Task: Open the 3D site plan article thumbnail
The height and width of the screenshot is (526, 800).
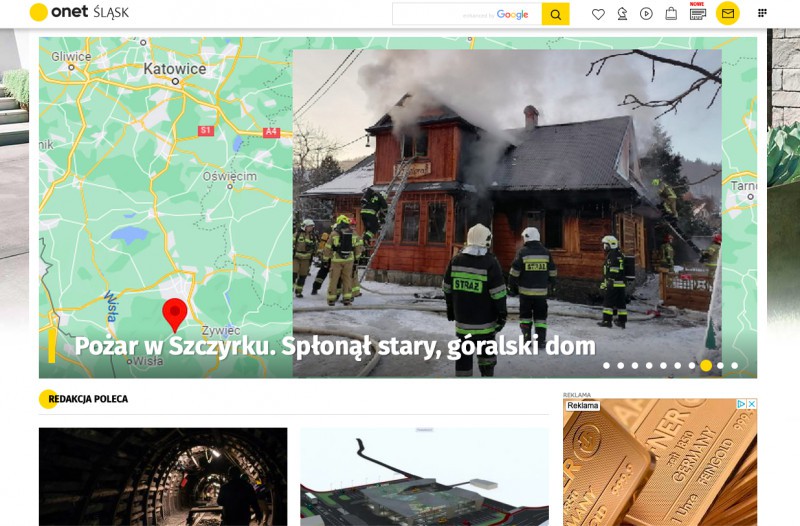Action: pyautogui.click(x=424, y=476)
